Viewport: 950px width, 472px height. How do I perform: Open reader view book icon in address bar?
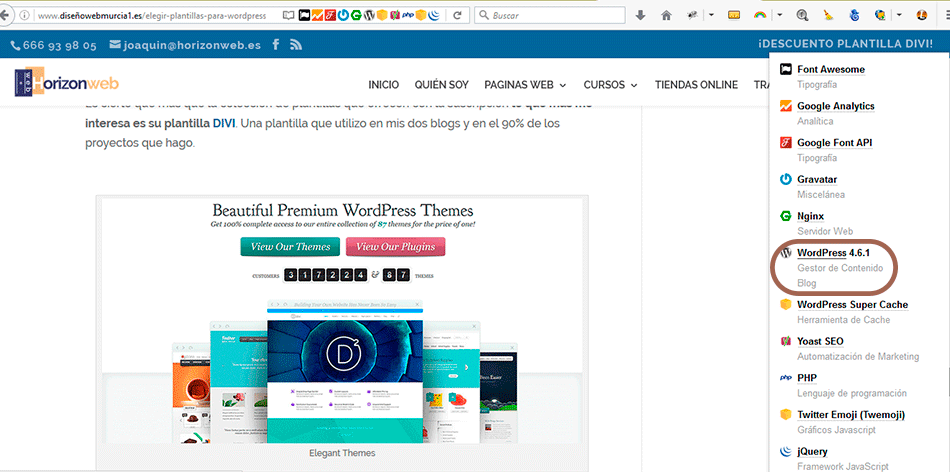290,15
